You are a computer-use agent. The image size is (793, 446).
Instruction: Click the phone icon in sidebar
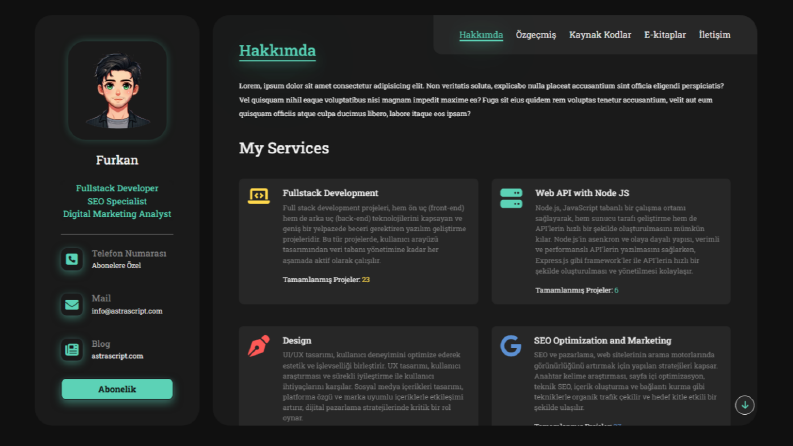(x=72, y=259)
